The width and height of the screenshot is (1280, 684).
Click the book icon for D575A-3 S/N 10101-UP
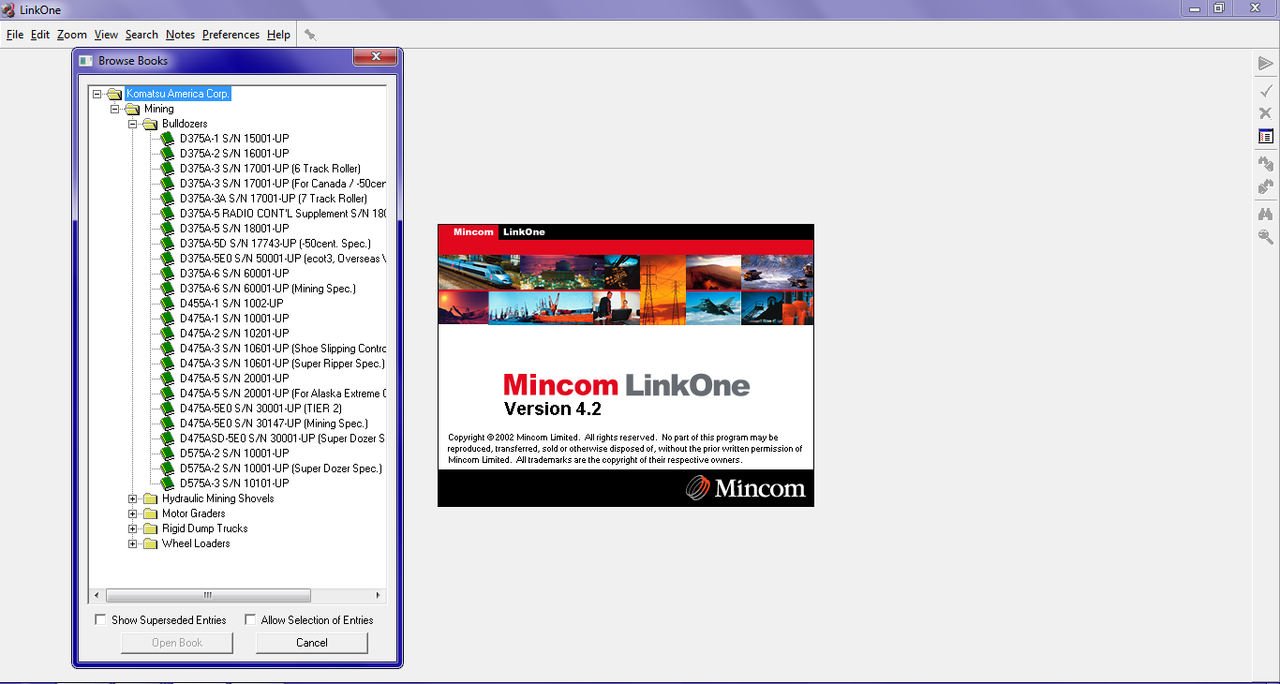[168, 483]
